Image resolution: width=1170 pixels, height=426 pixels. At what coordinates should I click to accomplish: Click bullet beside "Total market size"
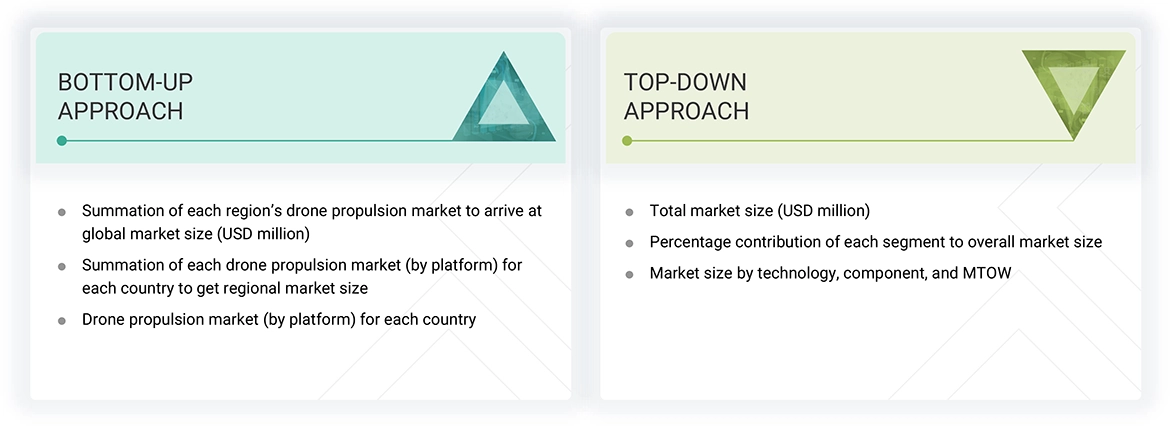[x=629, y=212]
